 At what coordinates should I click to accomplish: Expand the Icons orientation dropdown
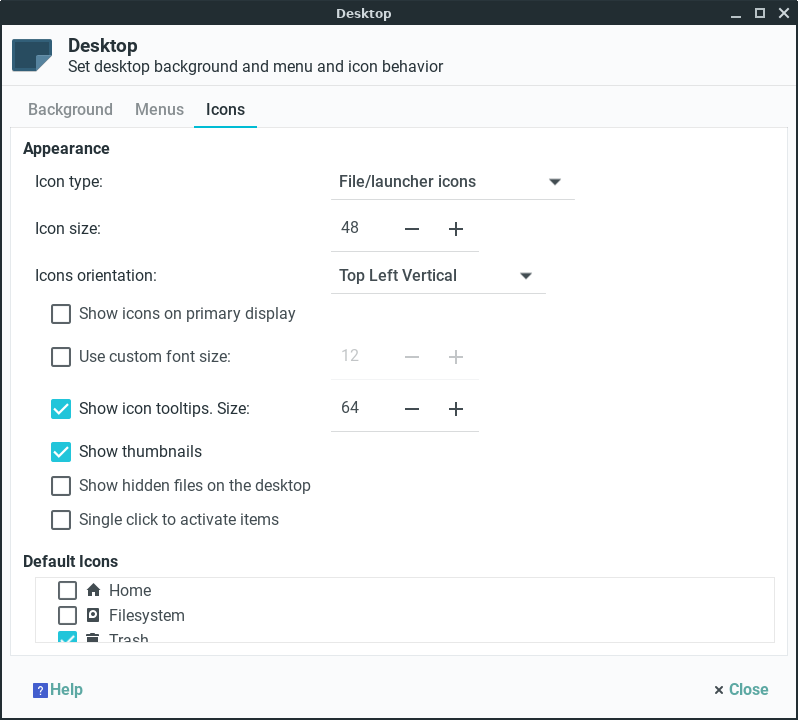click(x=437, y=276)
